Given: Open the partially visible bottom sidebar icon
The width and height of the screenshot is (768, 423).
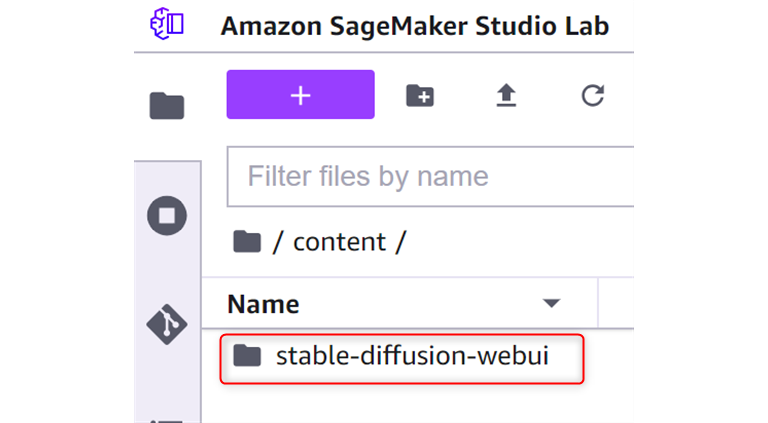Looking at the screenshot, I should pyautogui.click(x=167, y=417).
